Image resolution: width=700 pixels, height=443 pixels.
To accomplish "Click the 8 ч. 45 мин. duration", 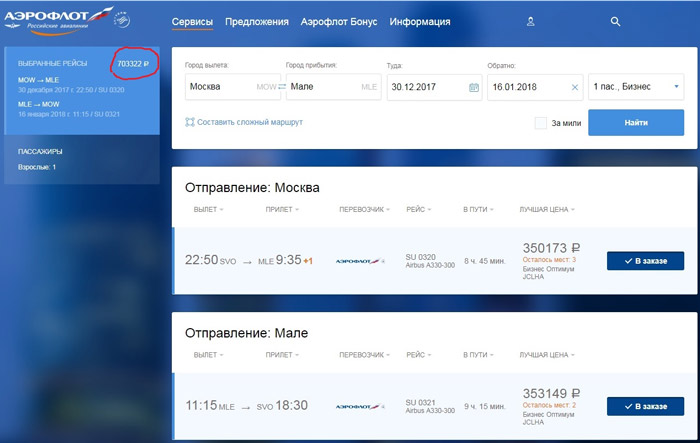I will [485, 261].
